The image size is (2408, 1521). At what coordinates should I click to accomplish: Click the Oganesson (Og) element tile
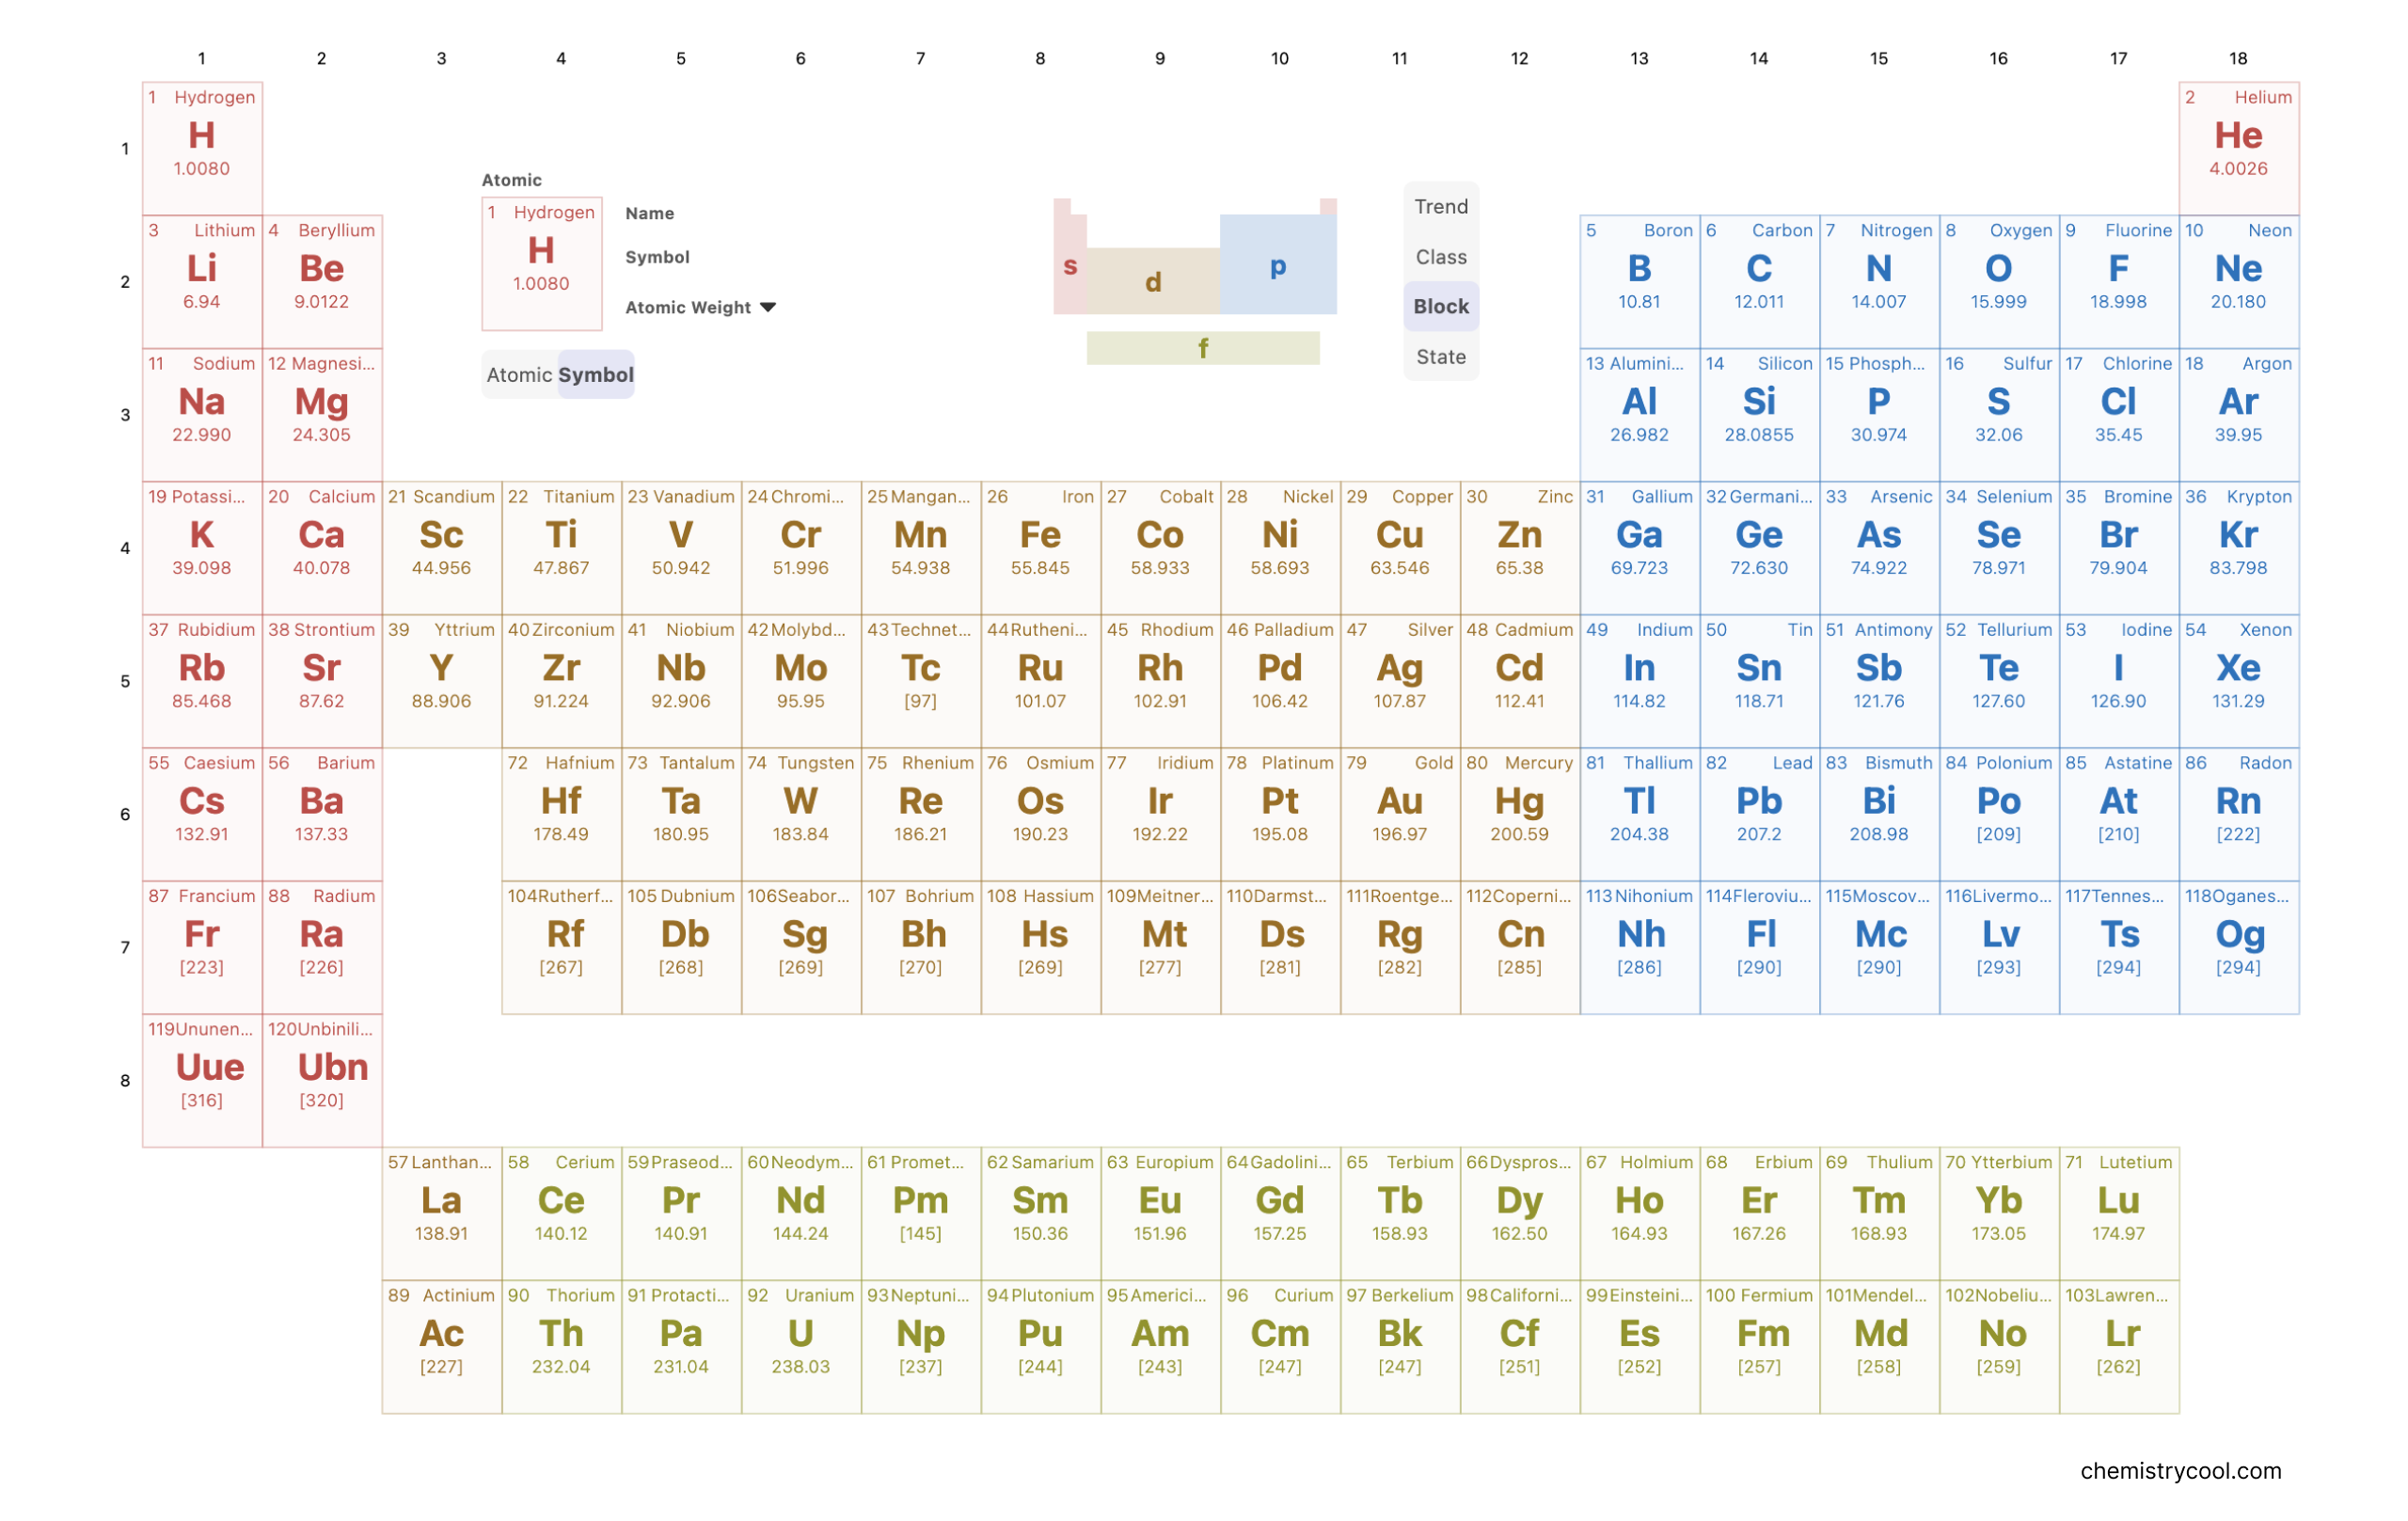(2238, 946)
